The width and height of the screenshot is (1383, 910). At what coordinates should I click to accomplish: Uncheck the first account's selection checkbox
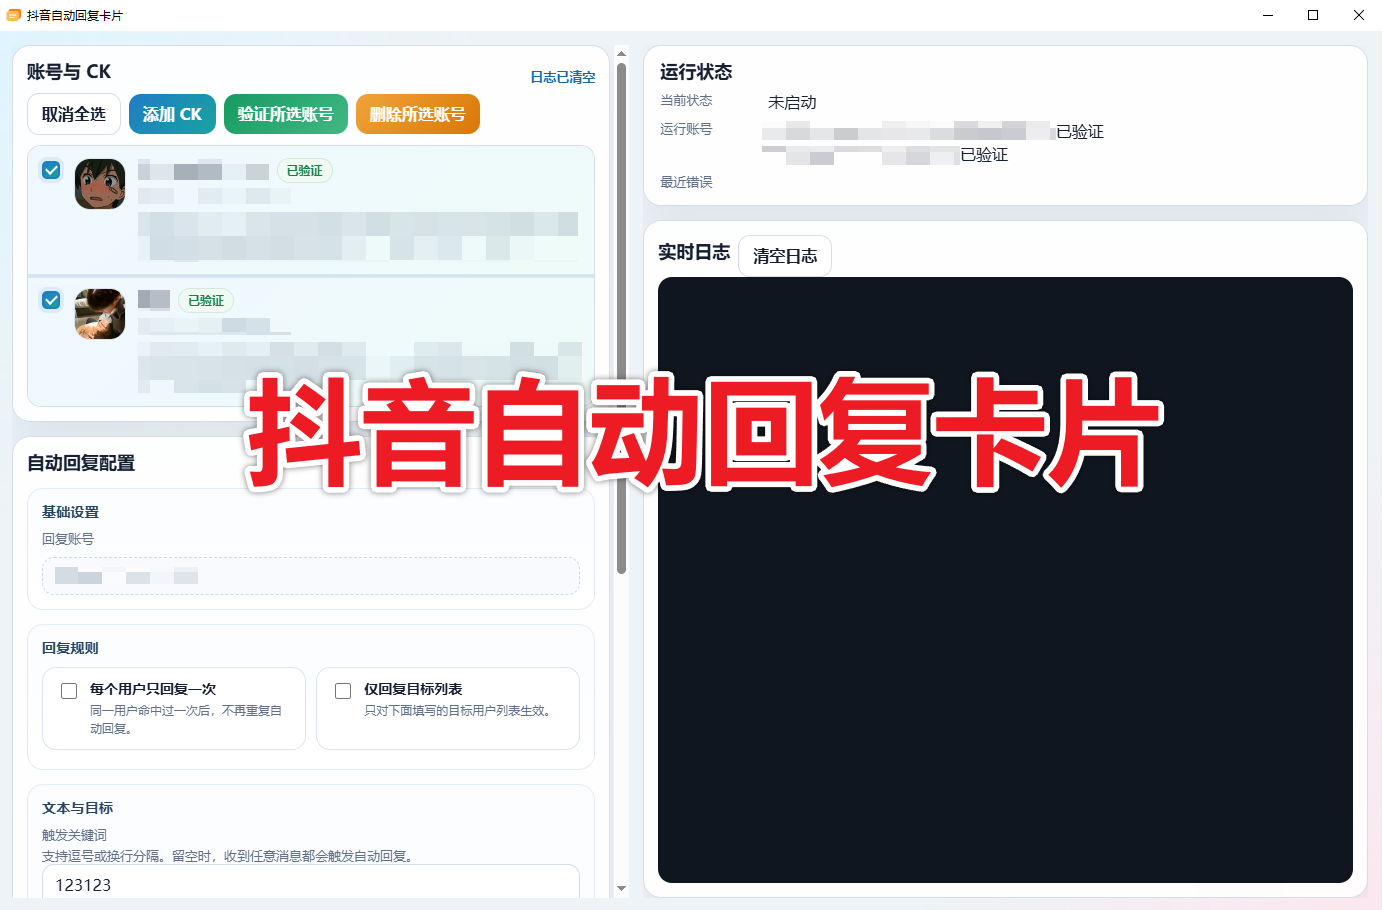point(51,170)
